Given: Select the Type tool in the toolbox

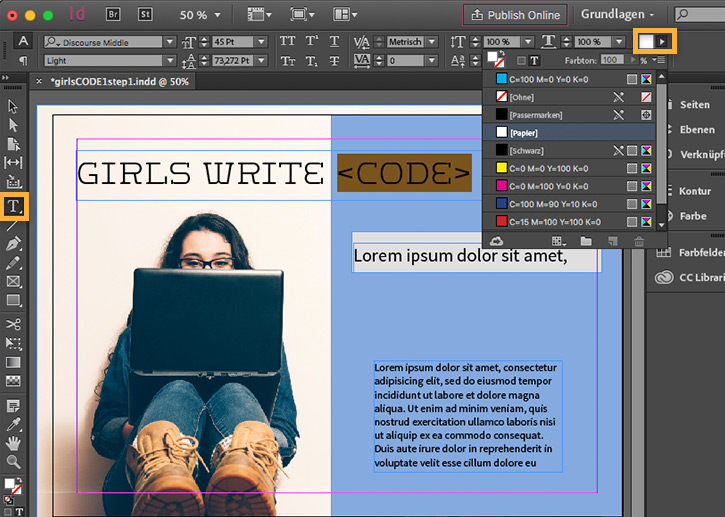Looking at the screenshot, I should (14, 207).
